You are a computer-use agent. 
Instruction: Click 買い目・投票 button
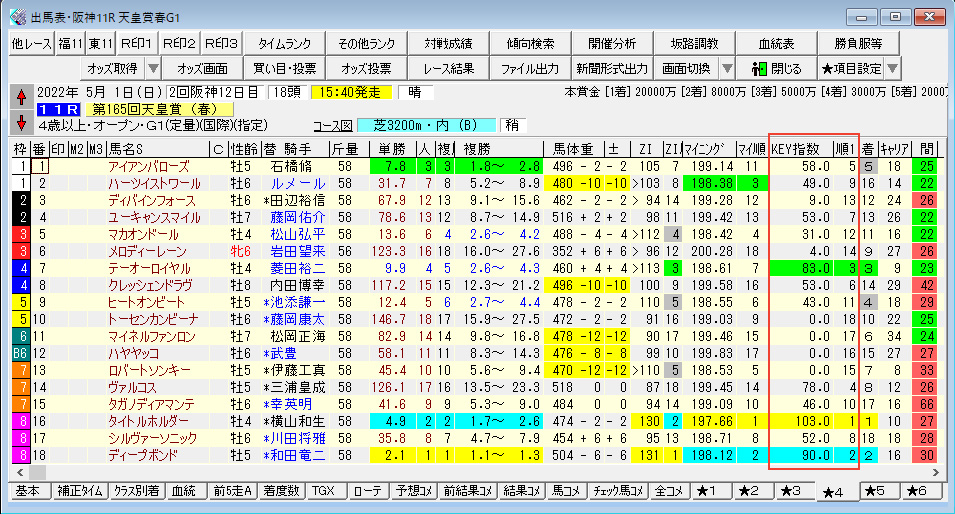point(284,68)
